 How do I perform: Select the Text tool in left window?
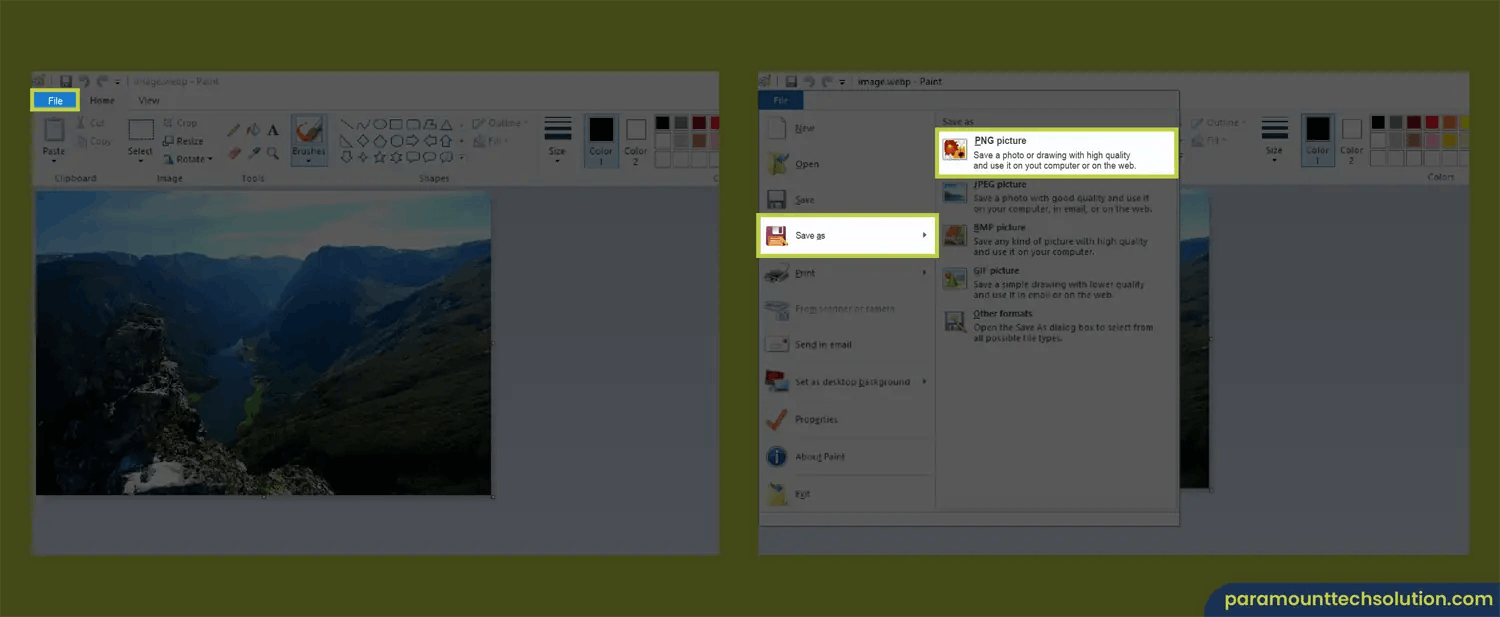pos(272,130)
